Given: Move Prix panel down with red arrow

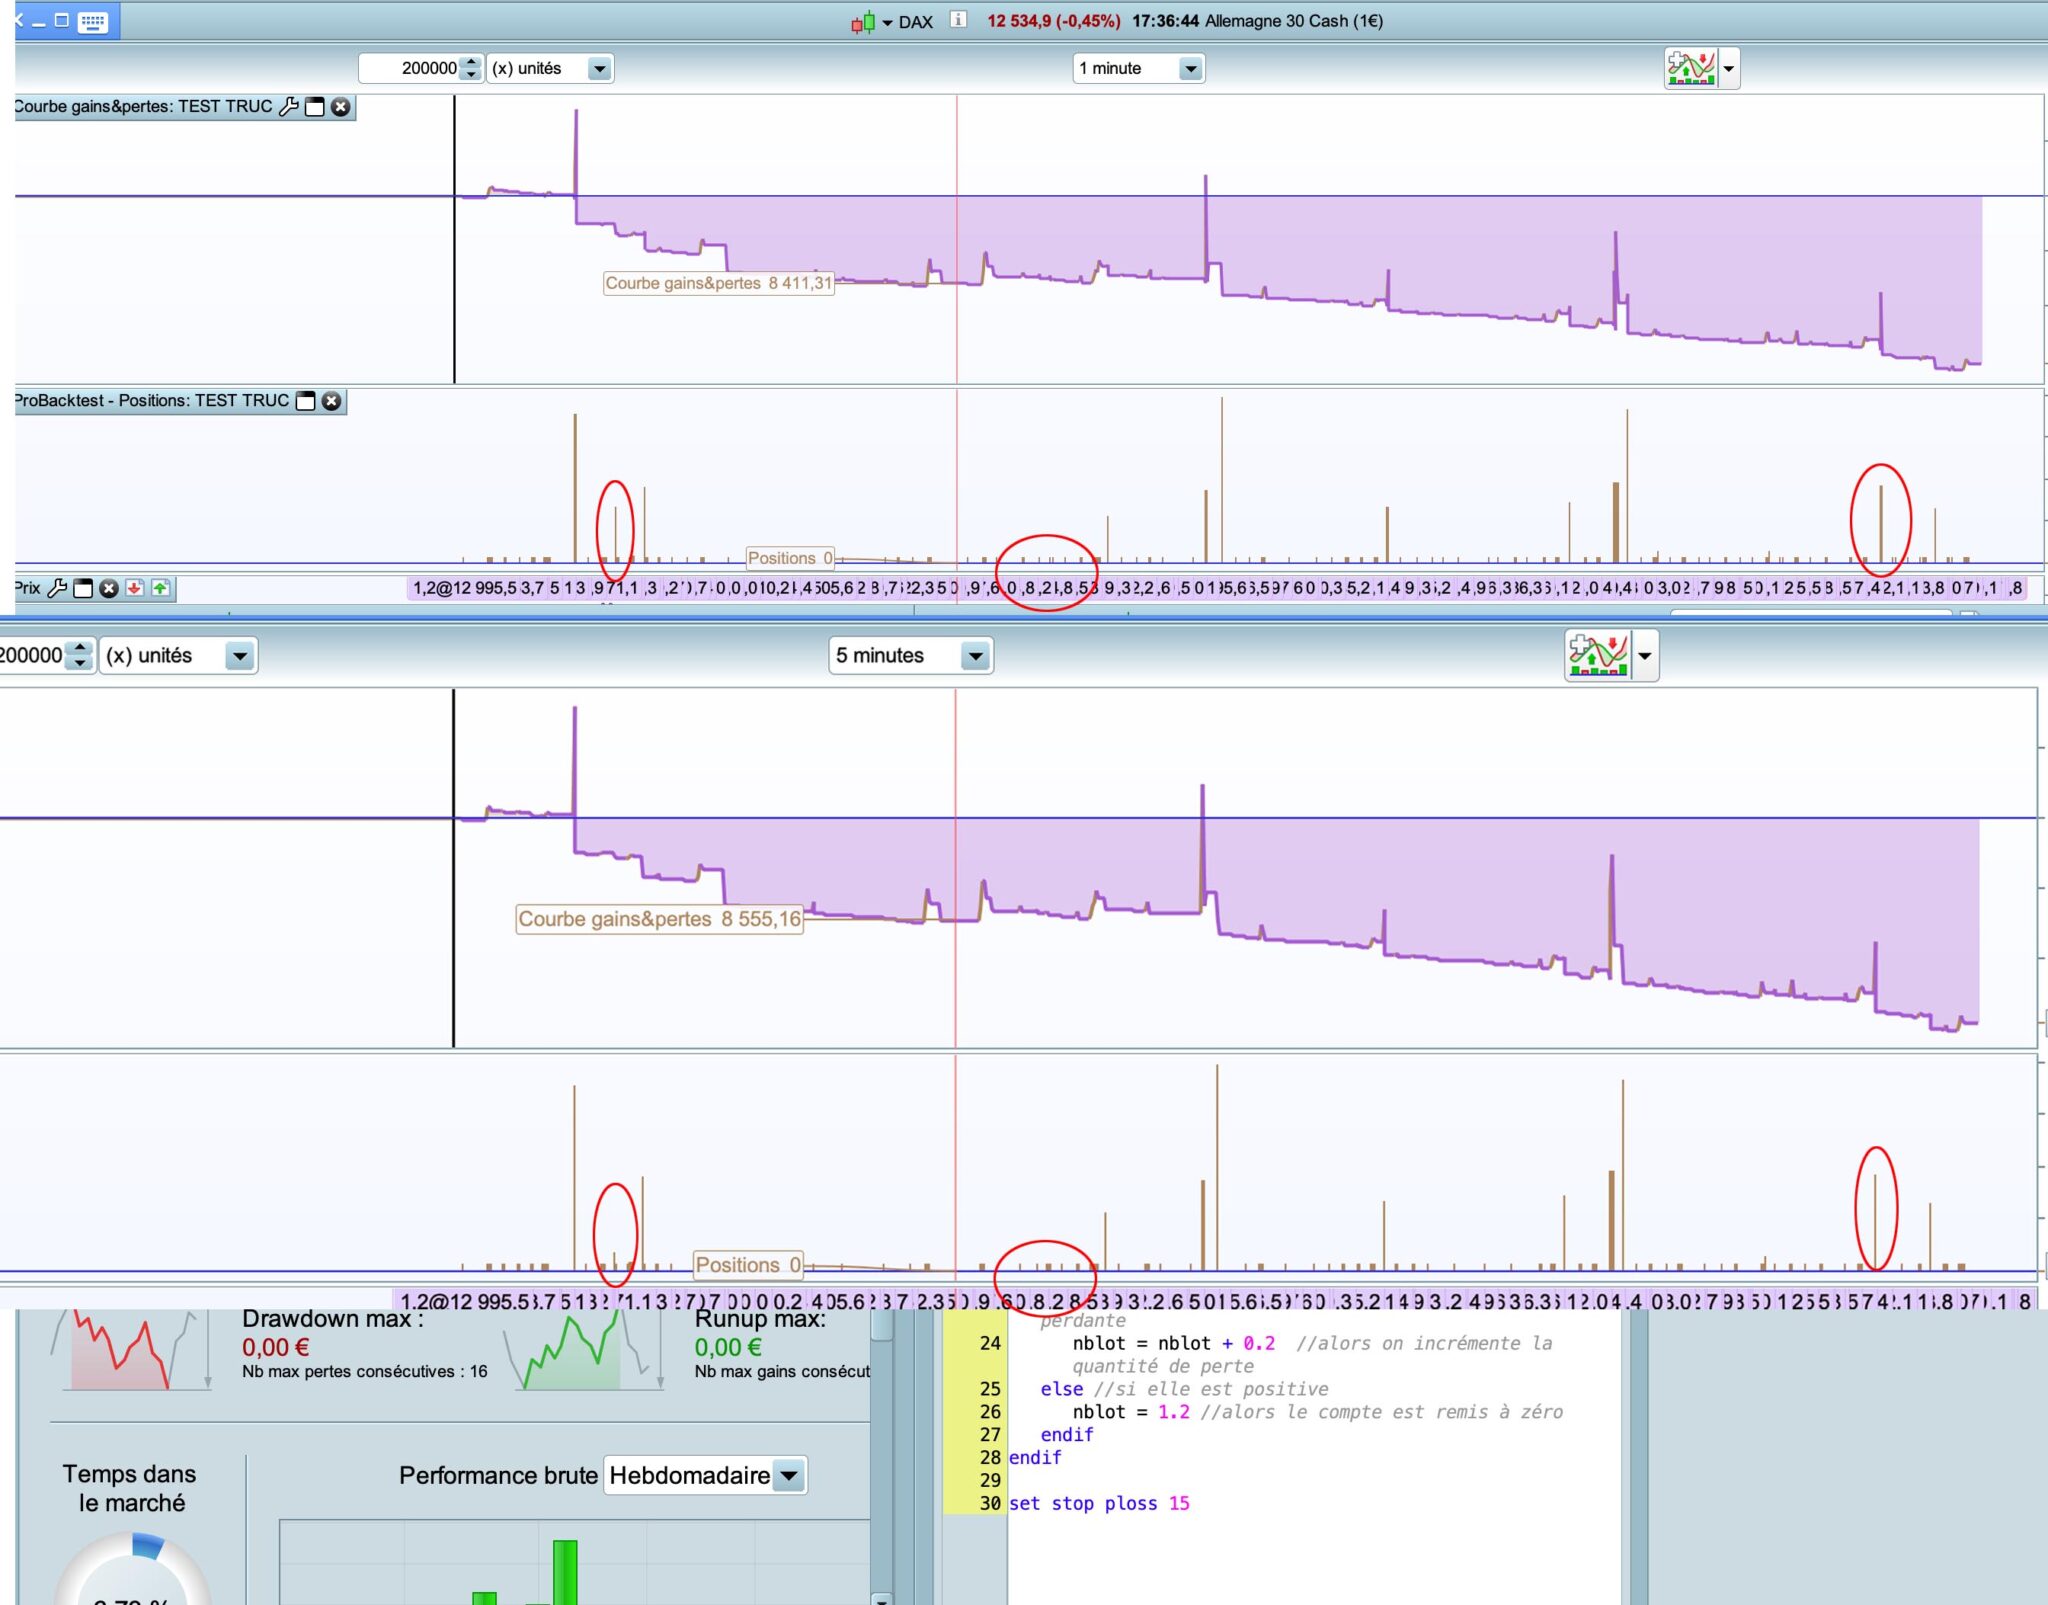Looking at the screenshot, I should tap(135, 588).
